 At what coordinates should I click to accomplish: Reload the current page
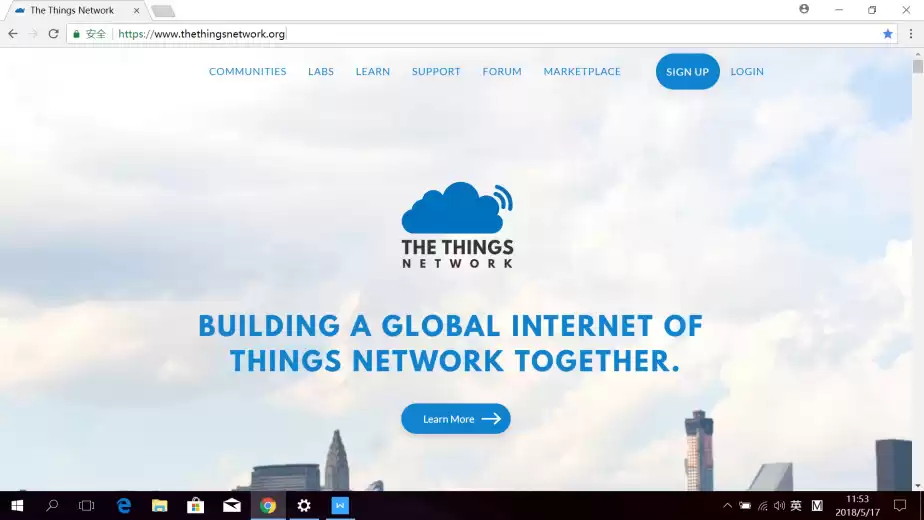[54, 34]
